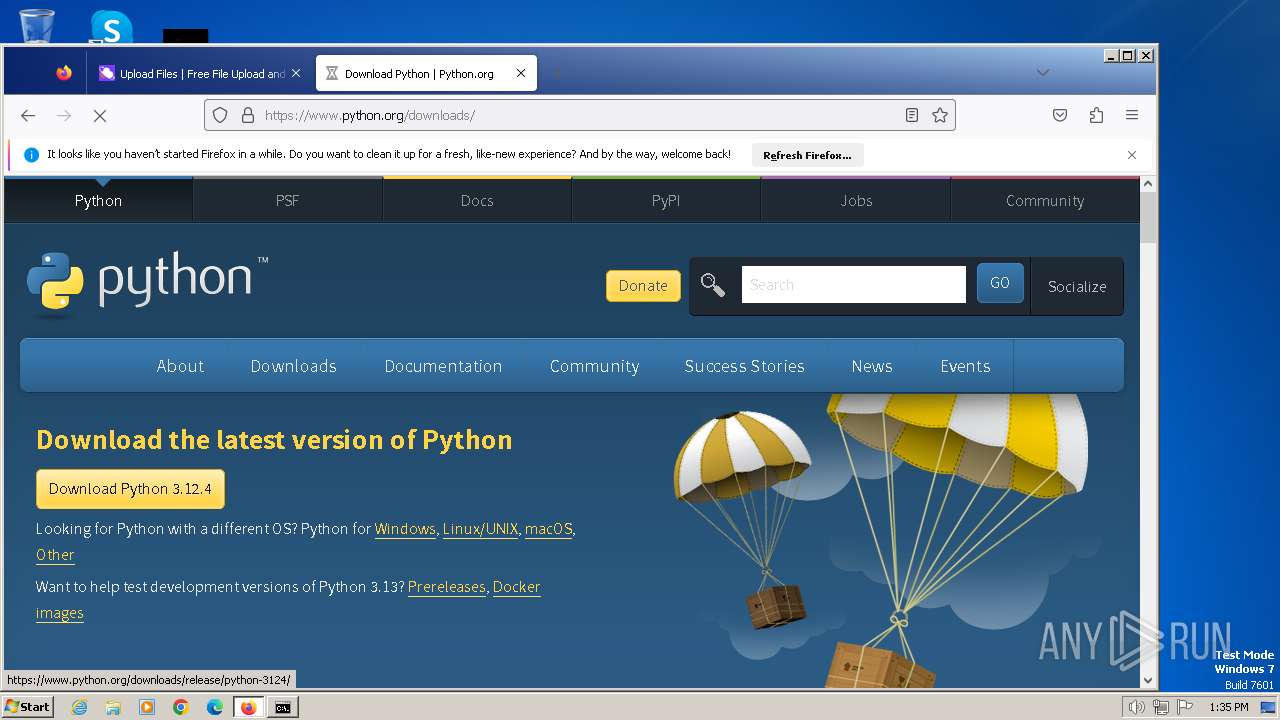Launch Microsoft Edge from the taskbar
This screenshot has height=720, width=1280.
coord(215,707)
